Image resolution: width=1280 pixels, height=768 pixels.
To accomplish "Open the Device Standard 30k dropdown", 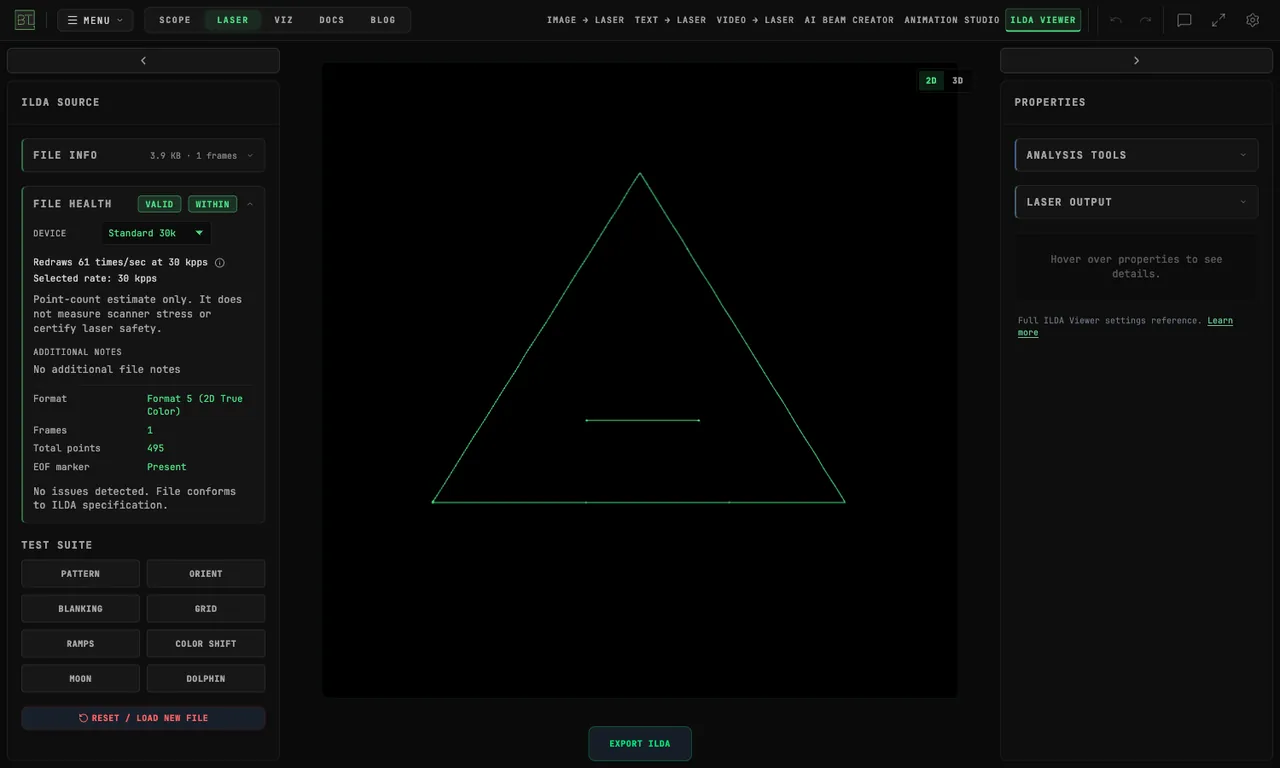I will tap(156, 233).
